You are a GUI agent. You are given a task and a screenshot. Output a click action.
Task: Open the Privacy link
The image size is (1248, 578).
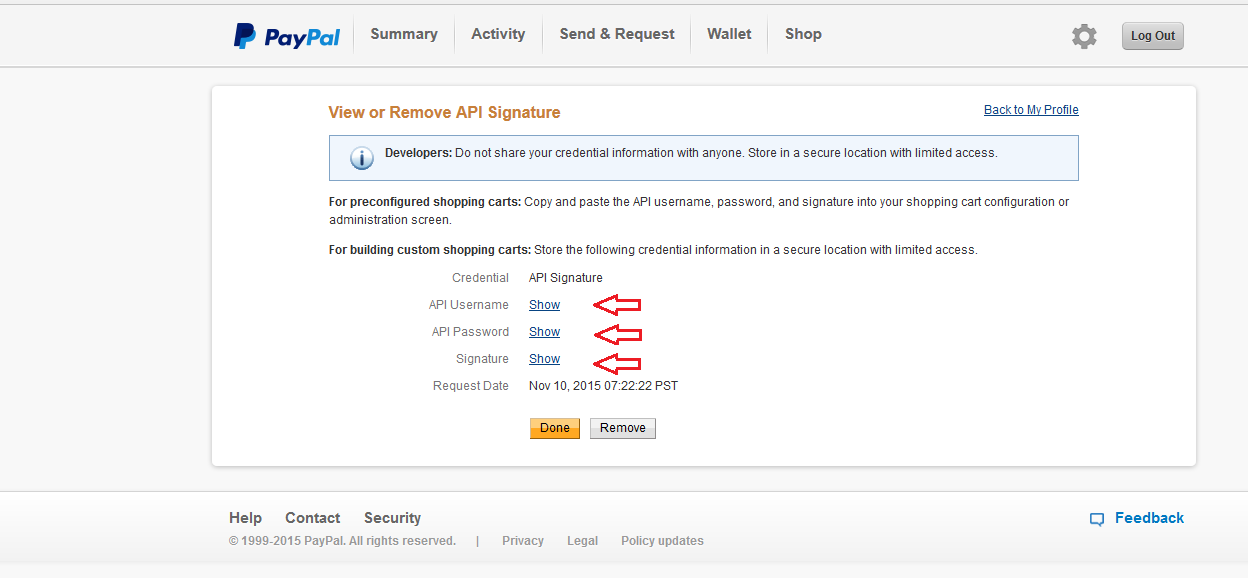(x=523, y=541)
